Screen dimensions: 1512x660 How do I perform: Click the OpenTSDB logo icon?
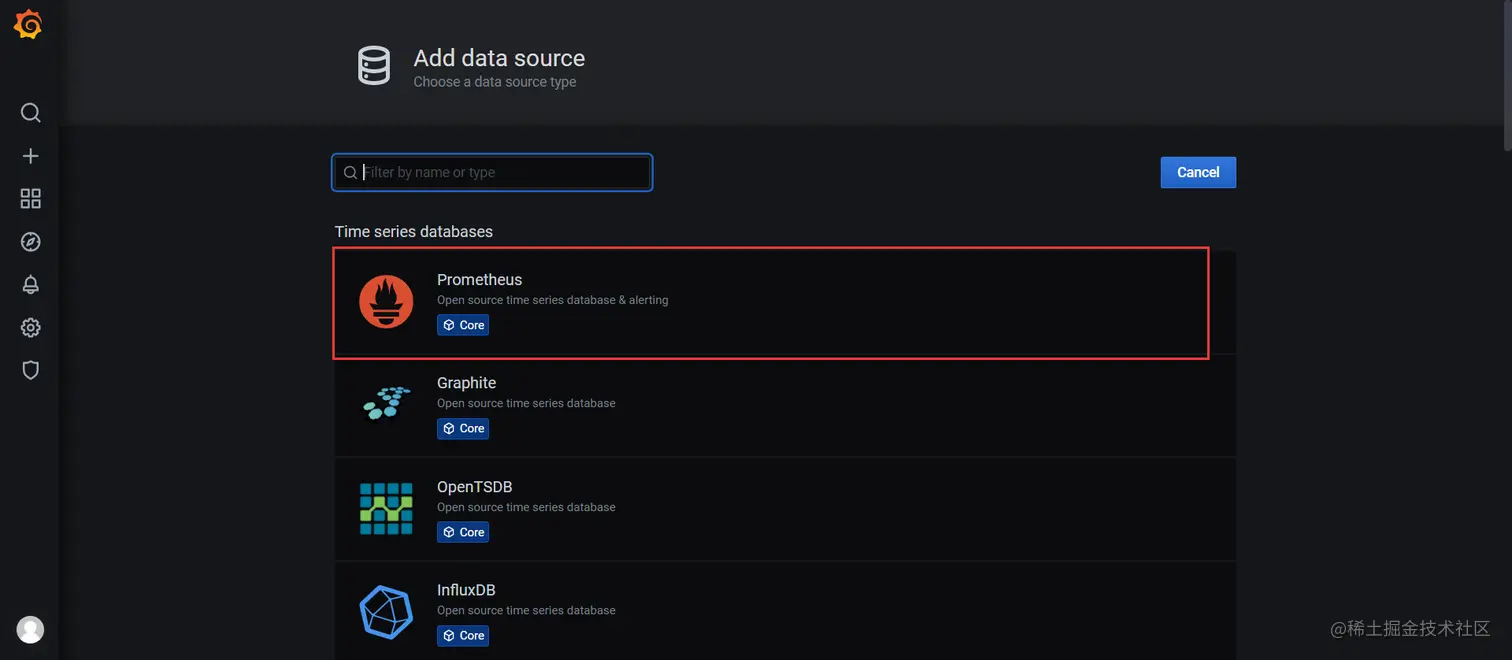click(386, 508)
